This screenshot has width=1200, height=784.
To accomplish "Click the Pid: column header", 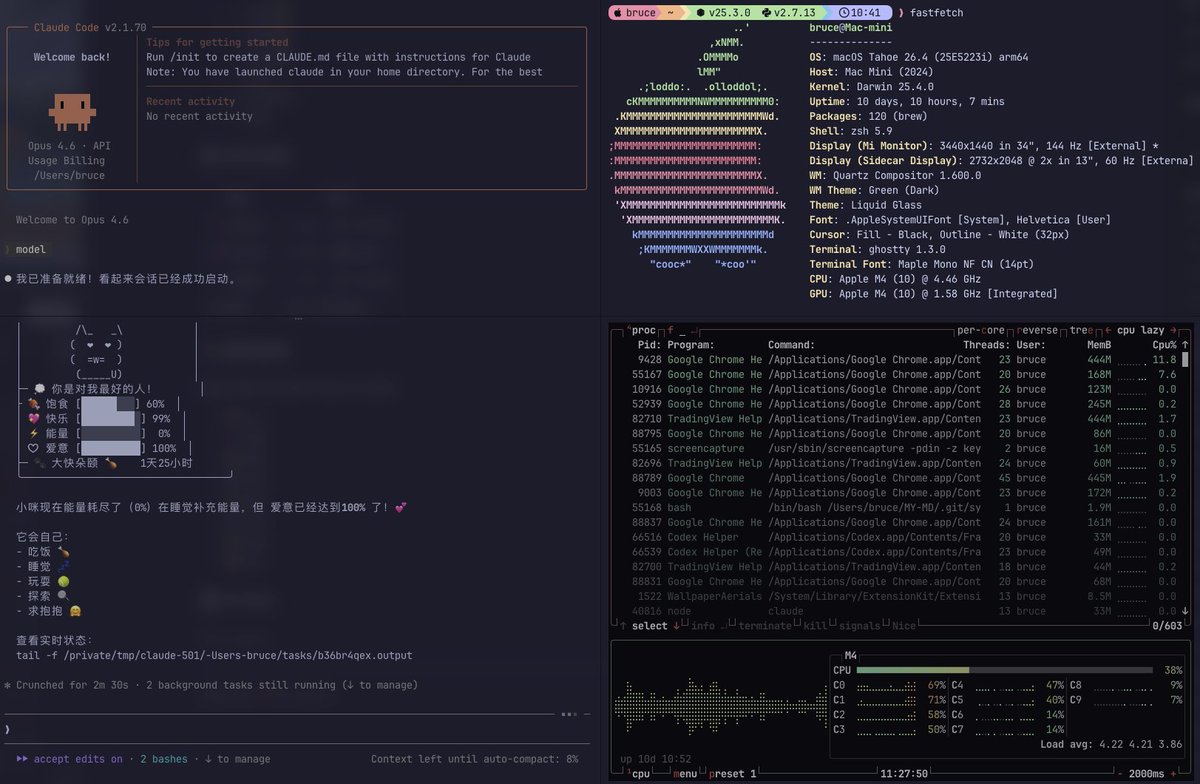I will 649,345.
